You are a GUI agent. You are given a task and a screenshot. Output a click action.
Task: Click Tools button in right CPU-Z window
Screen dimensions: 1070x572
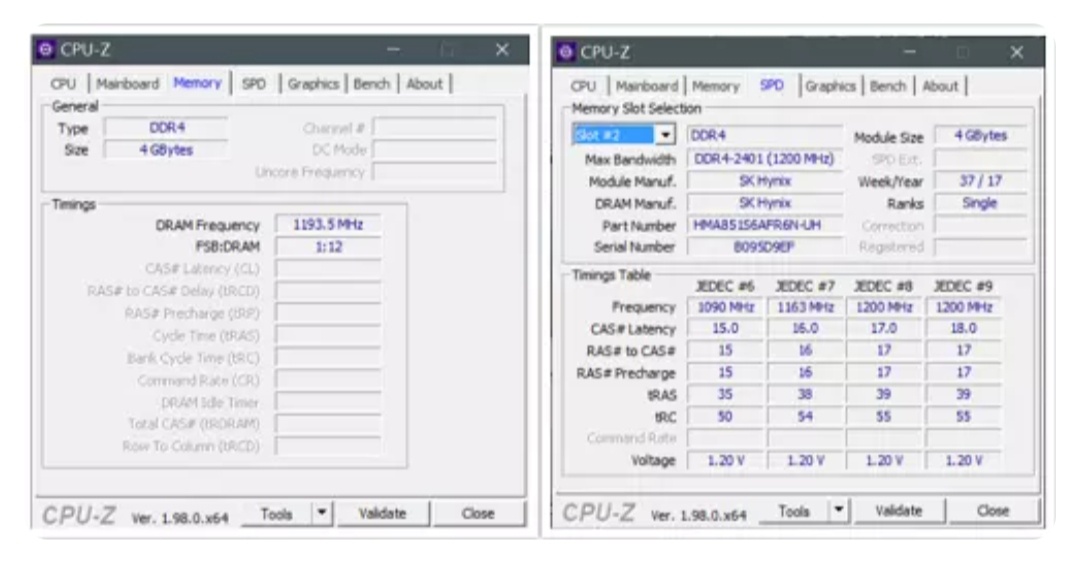(x=794, y=511)
